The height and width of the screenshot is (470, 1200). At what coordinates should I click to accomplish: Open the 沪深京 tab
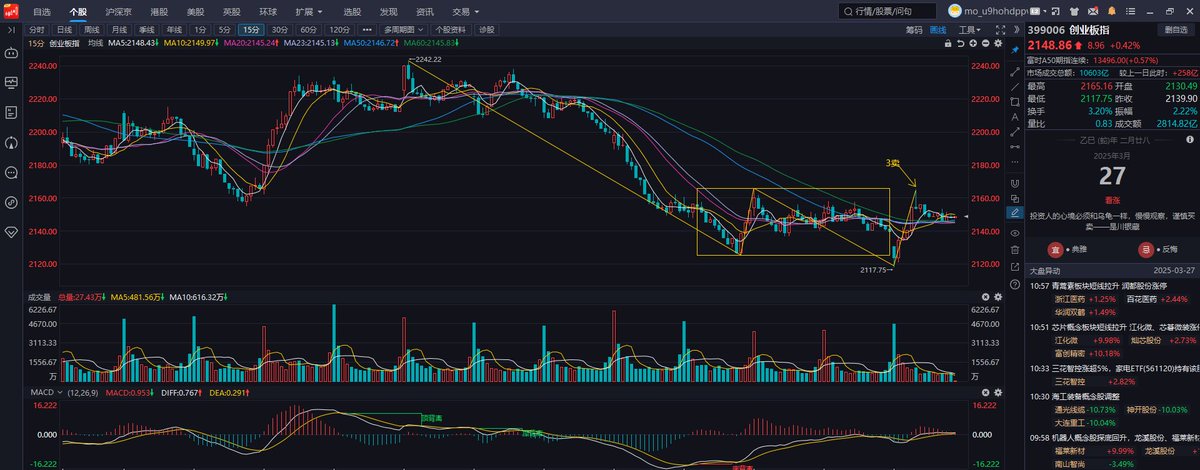(x=118, y=11)
